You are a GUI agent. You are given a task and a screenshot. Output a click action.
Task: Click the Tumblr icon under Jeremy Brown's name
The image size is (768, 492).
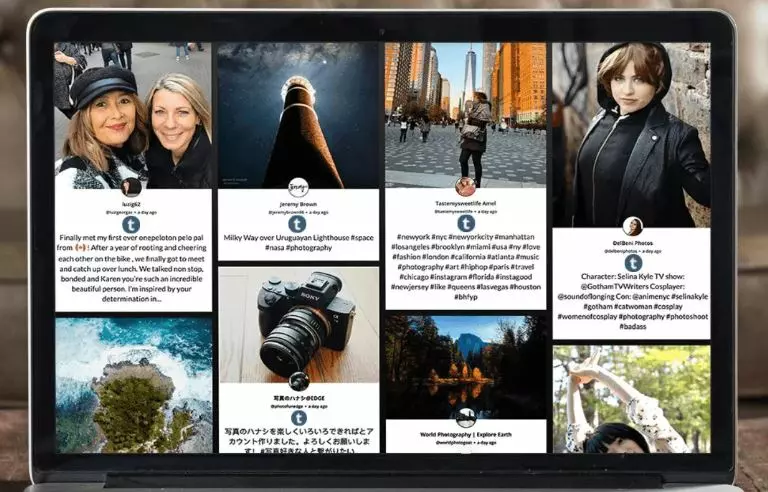(298, 224)
